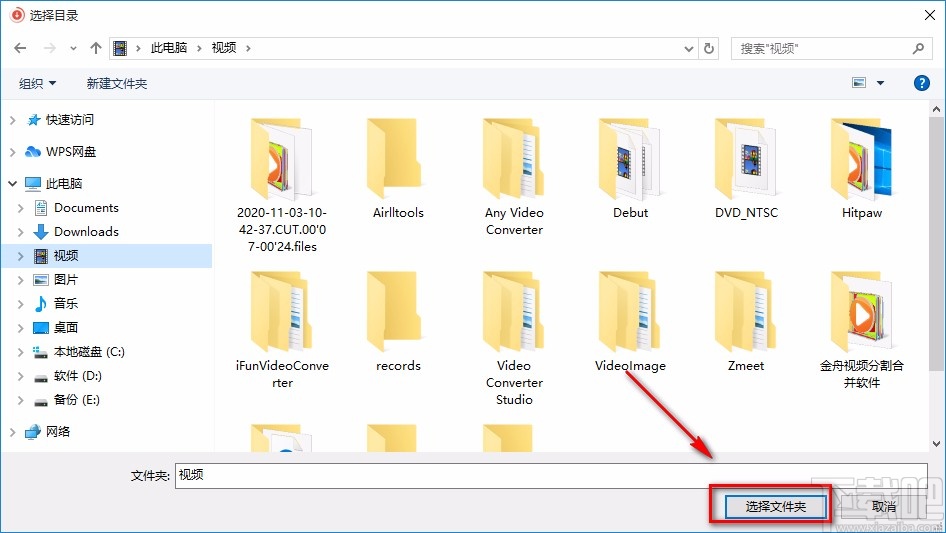Expand the 网络 tree node
This screenshot has height=533, width=946.
[13, 432]
